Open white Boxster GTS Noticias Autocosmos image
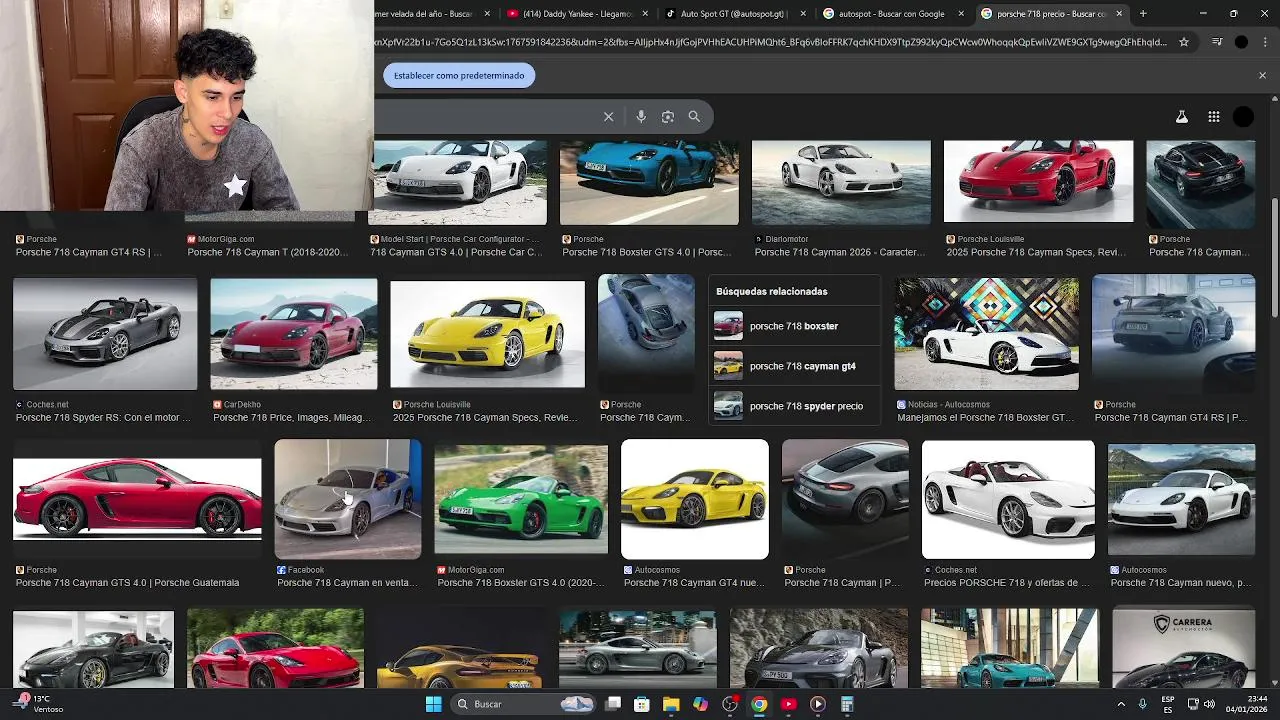Image resolution: width=1280 pixels, height=720 pixels. (x=986, y=334)
